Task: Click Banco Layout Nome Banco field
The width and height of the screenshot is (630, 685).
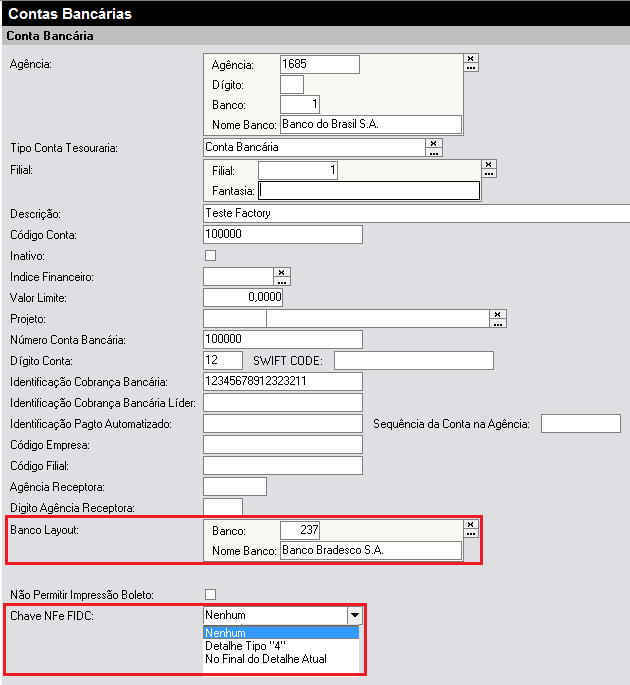Action: tap(371, 550)
